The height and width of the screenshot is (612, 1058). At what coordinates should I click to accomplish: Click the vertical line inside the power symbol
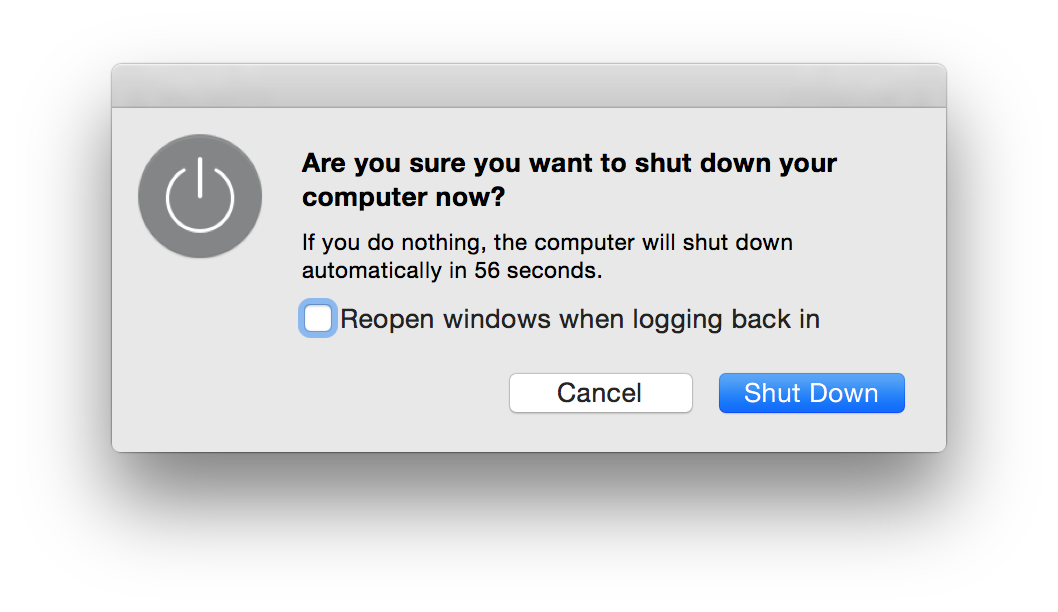pos(200,178)
